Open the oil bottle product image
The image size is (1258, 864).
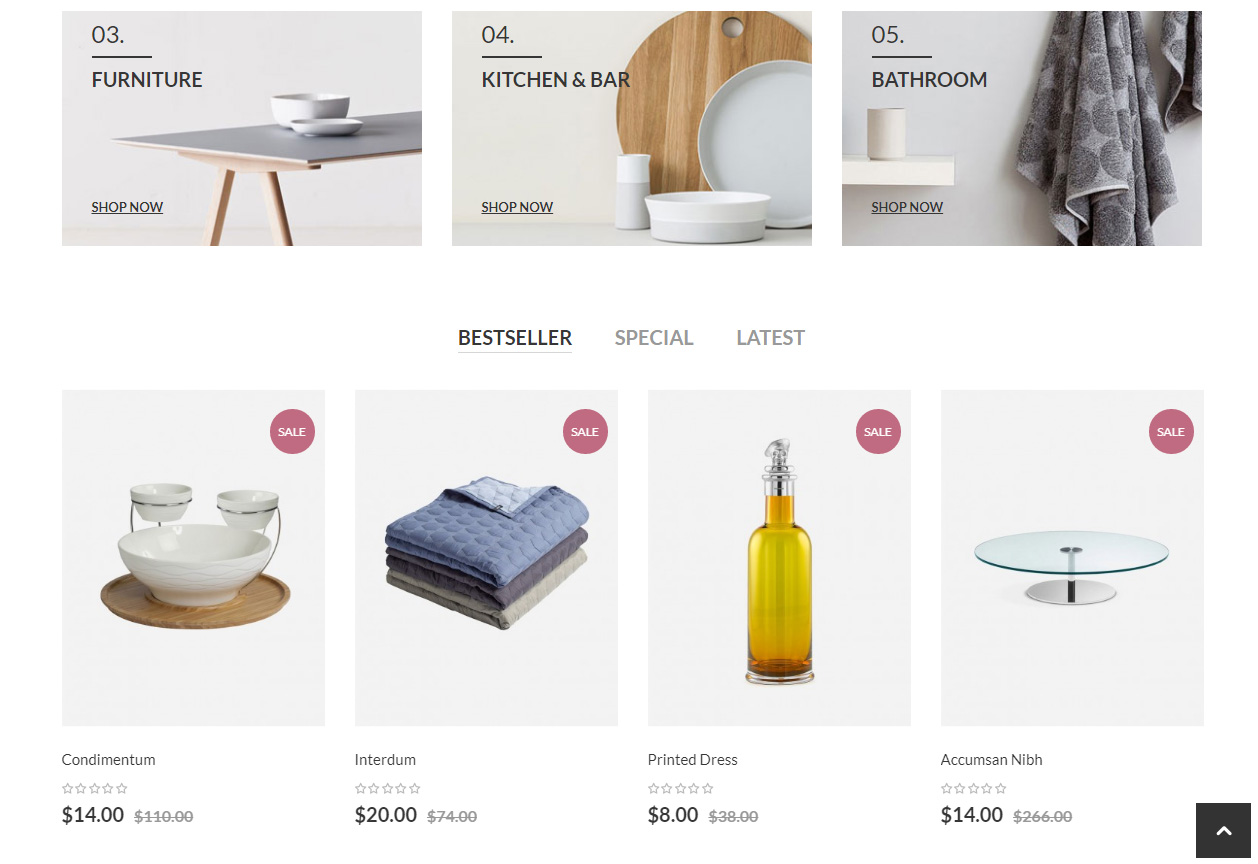779,558
